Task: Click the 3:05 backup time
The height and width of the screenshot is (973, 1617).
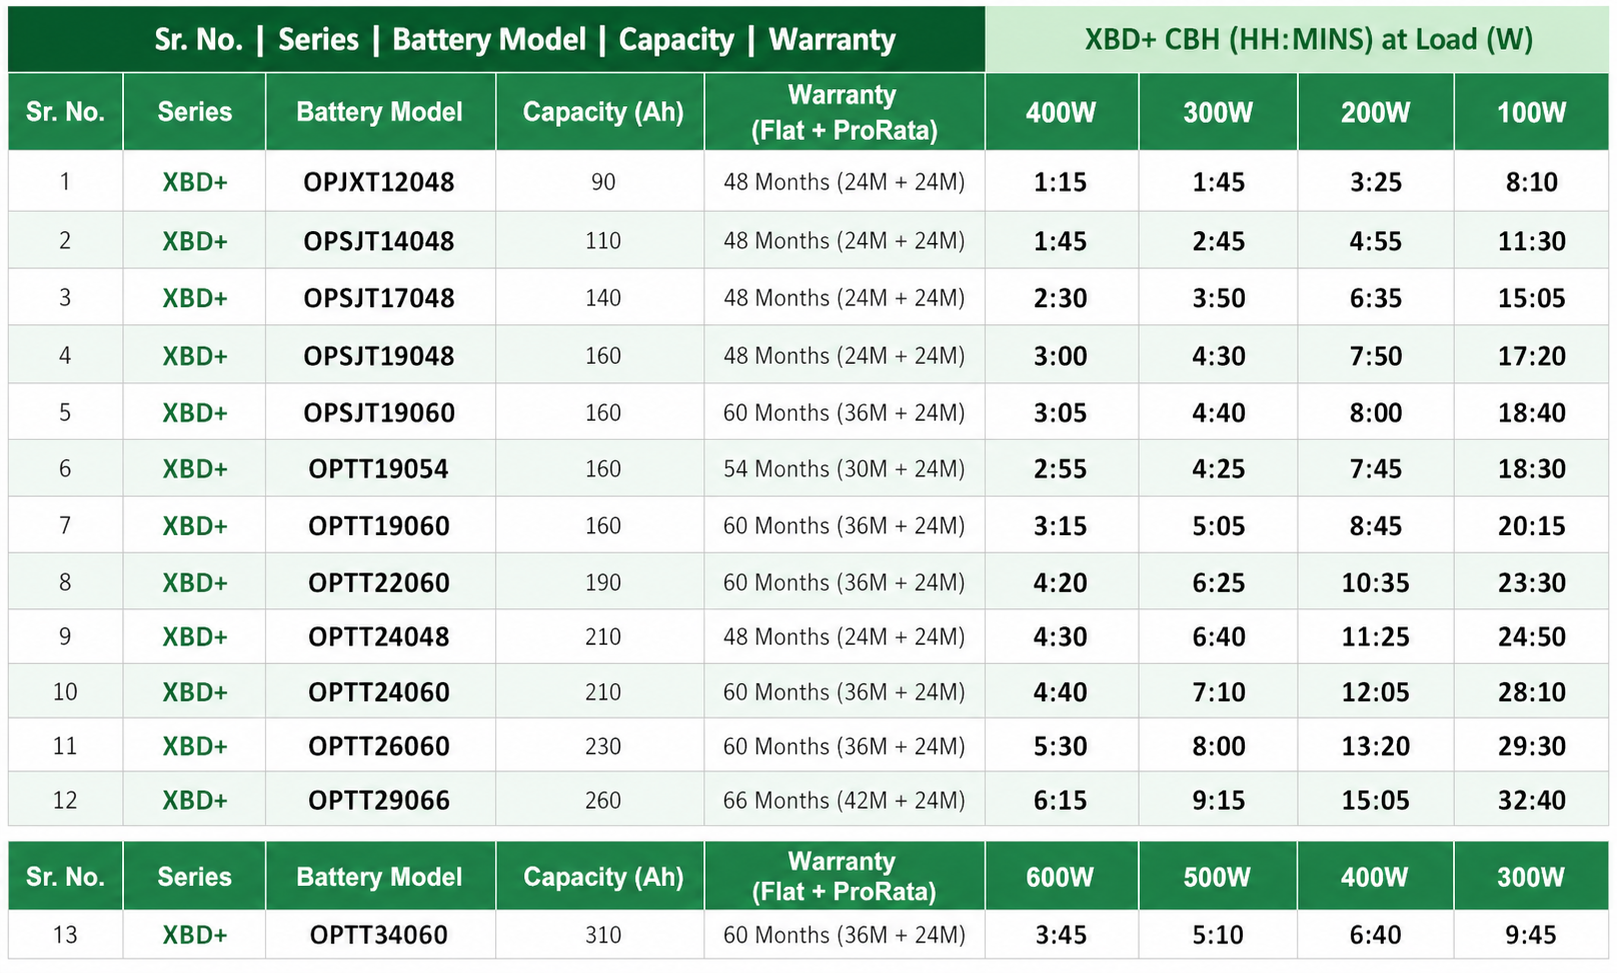Action: (x=1060, y=413)
